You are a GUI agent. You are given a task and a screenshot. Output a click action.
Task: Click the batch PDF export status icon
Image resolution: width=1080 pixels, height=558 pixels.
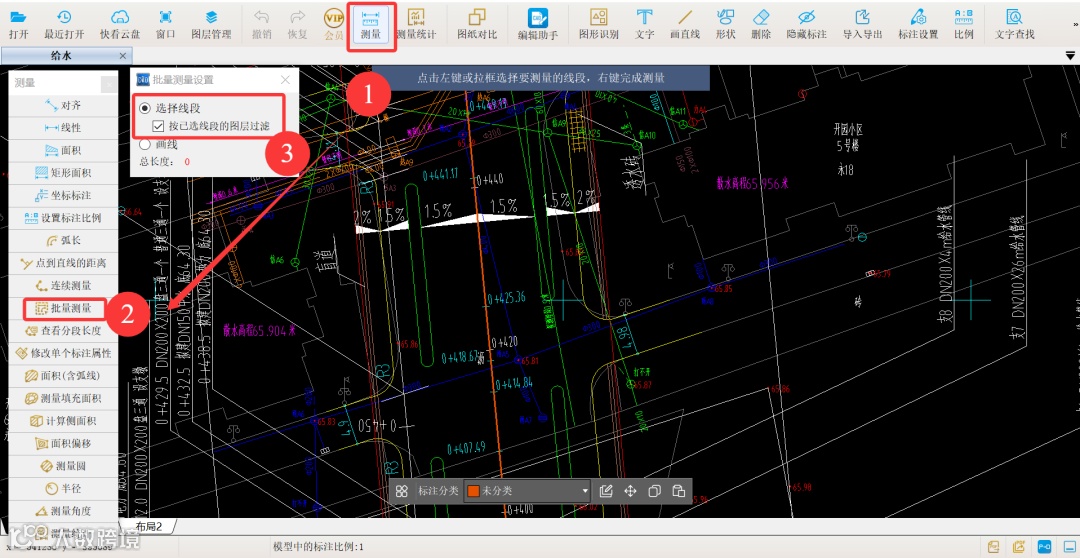coord(1019,546)
